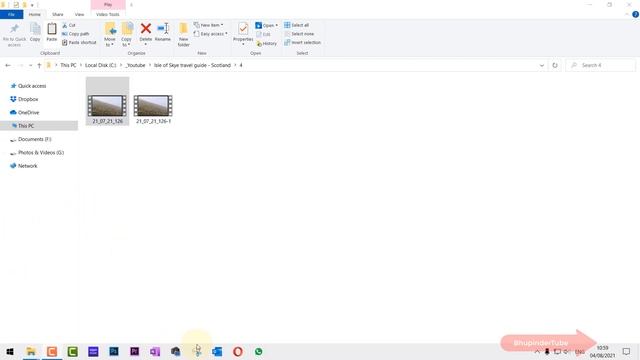640x360 pixels.
Task: Create a New folder
Action: point(184,35)
